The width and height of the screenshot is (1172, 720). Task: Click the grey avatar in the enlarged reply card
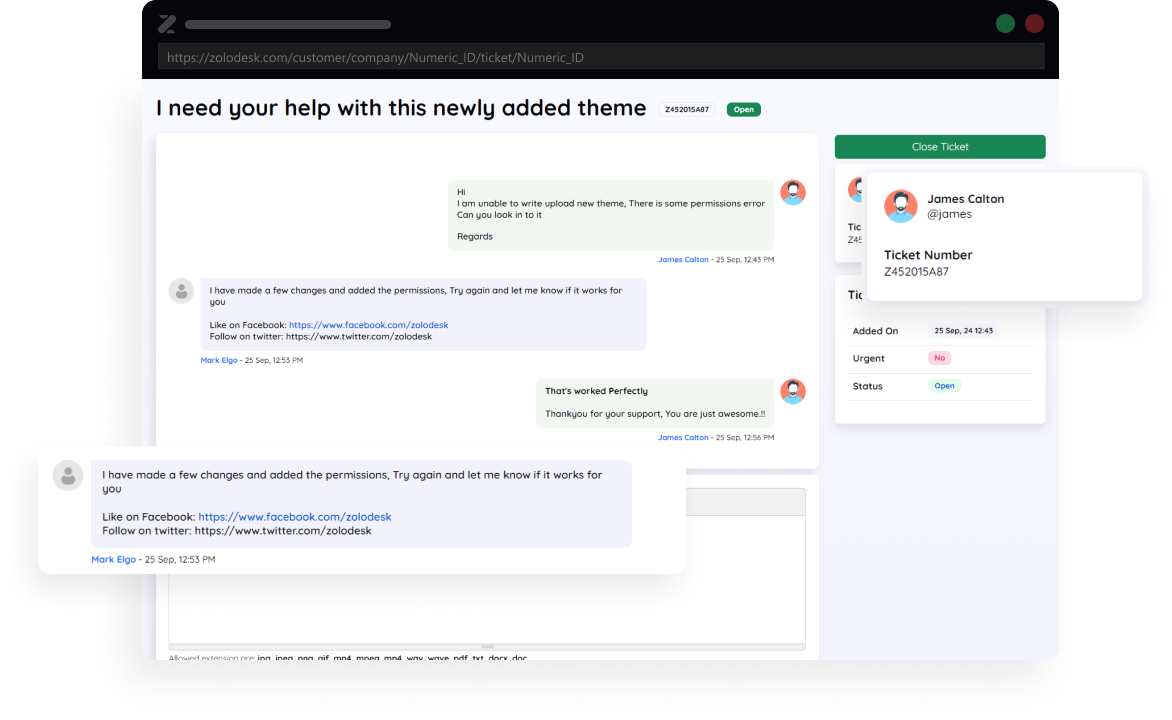(68, 476)
